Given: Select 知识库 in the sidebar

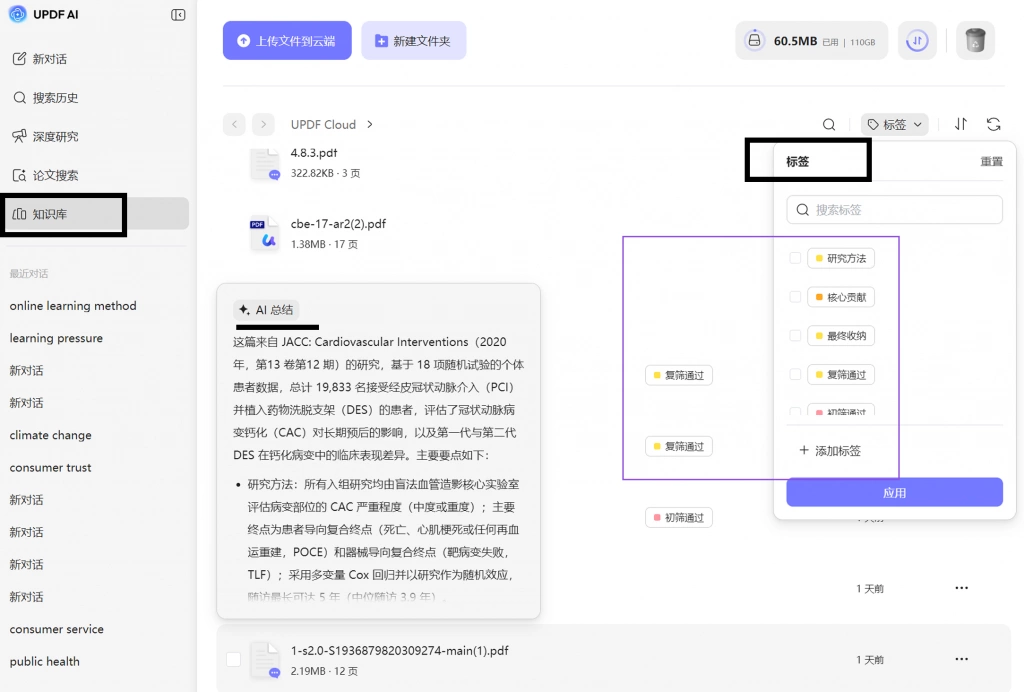Looking at the screenshot, I should point(95,214).
